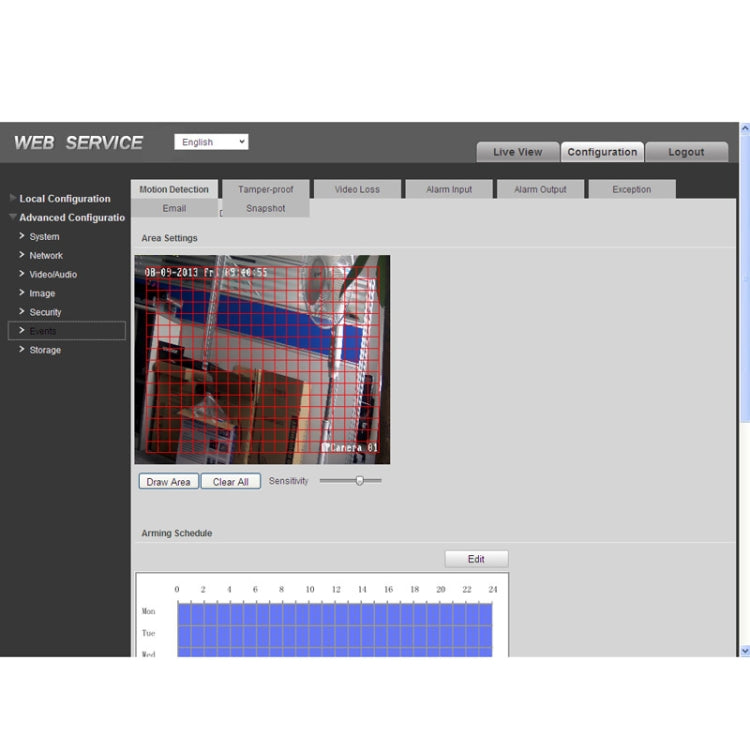Collapse the Advanced Configuration section
This screenshot has height=750, width=750.
[13, 217]
